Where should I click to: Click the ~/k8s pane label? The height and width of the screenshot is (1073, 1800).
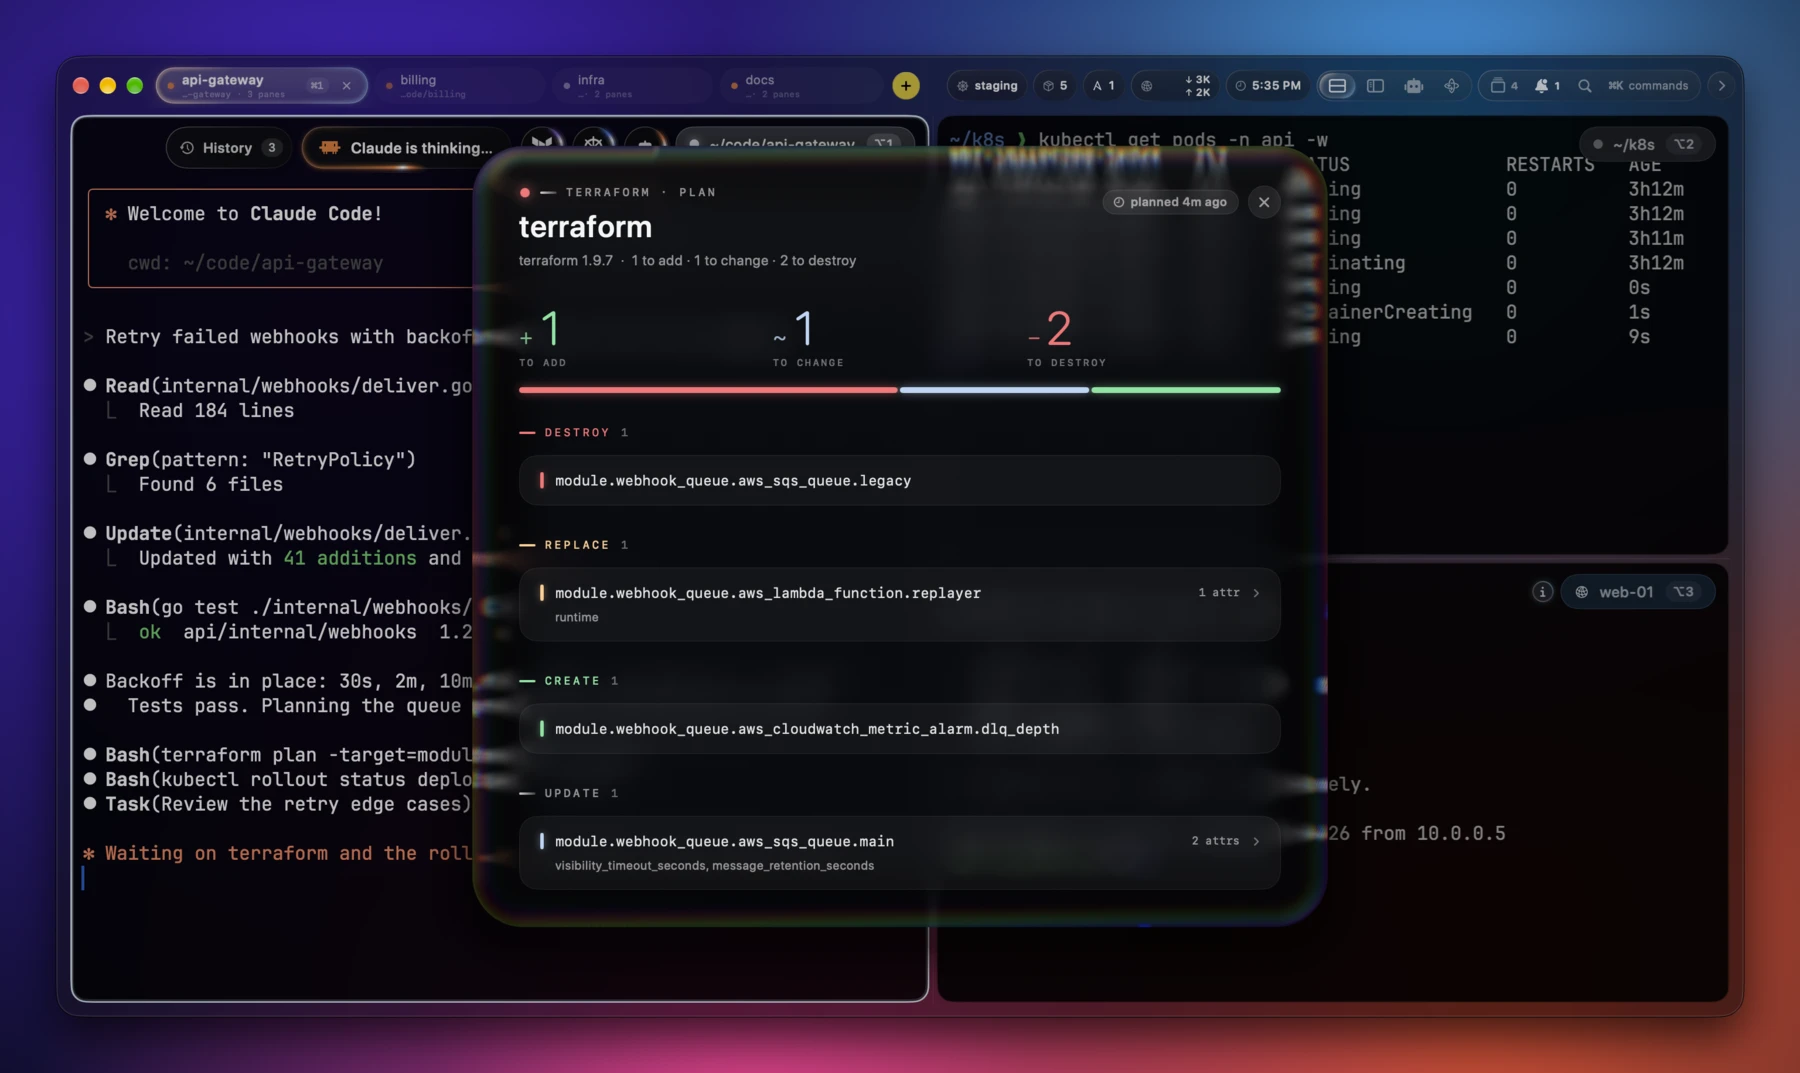point(1647,145)
